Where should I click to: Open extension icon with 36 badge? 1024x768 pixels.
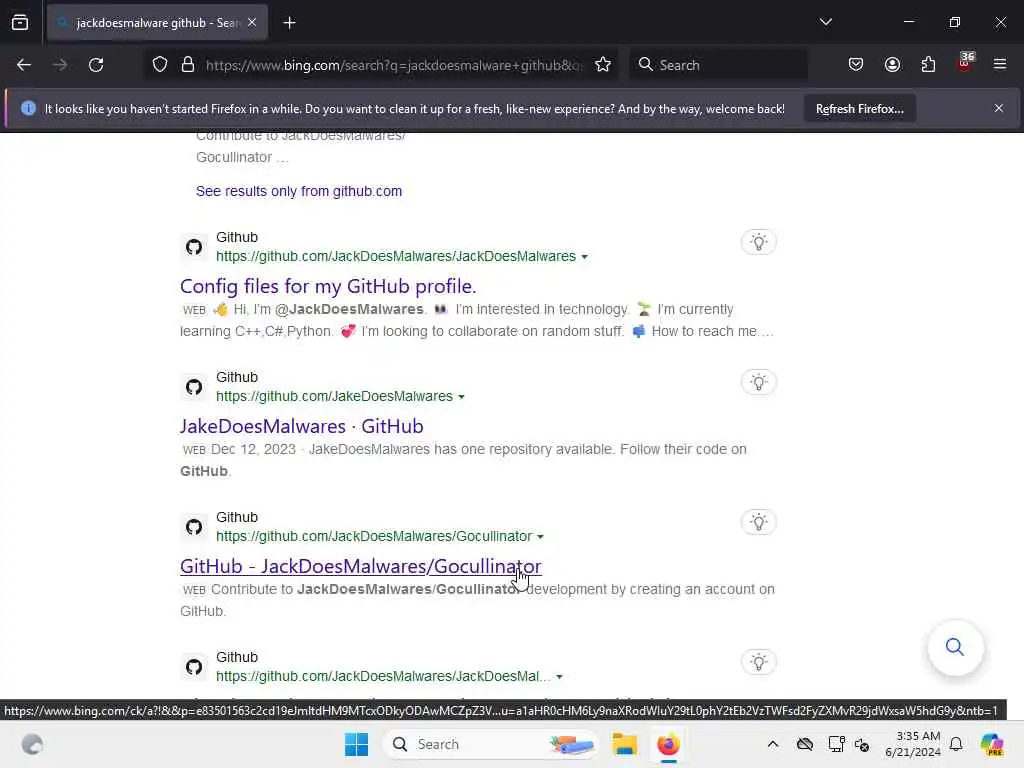click(965, 63)
